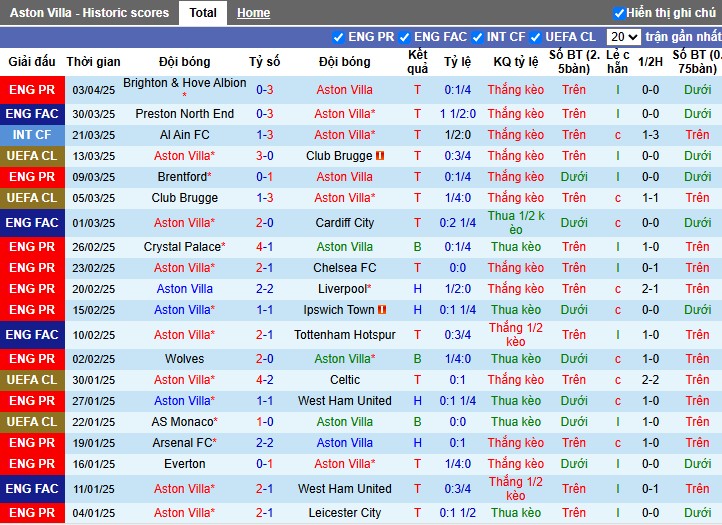
Task: Open Preston North End team link
Action: pos(185,114)
